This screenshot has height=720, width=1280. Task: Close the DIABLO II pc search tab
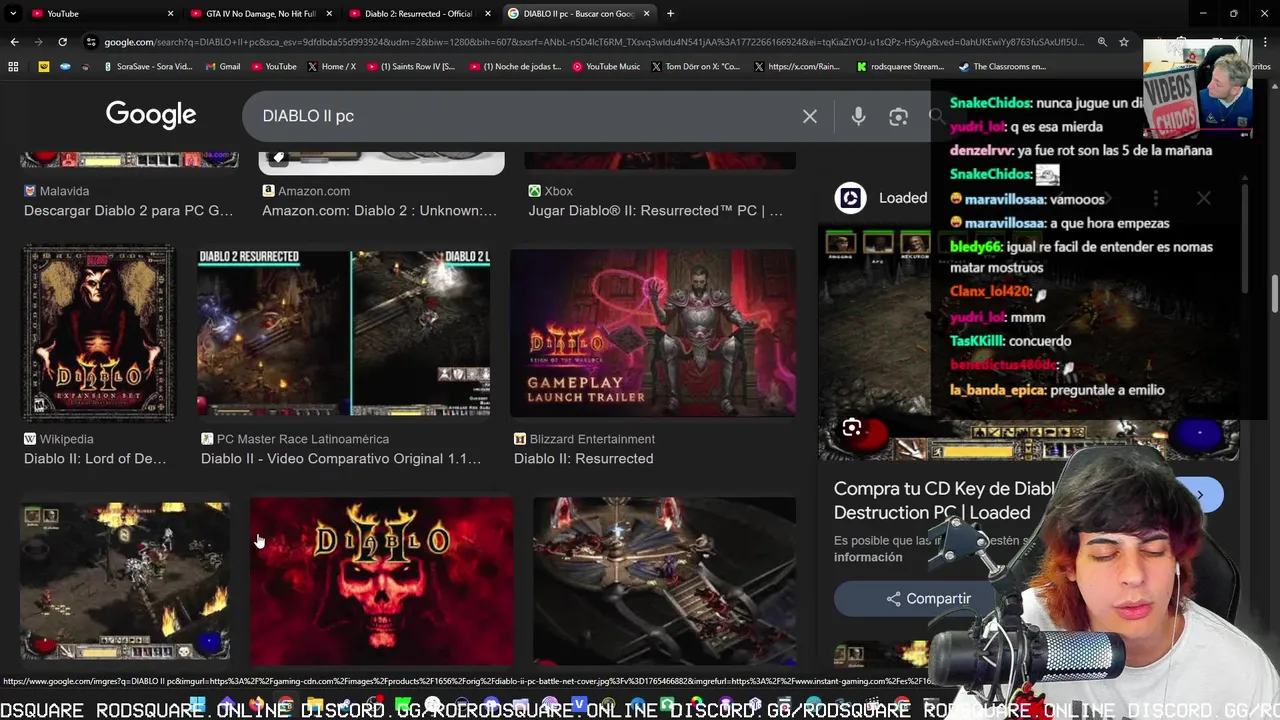[647, 14]
